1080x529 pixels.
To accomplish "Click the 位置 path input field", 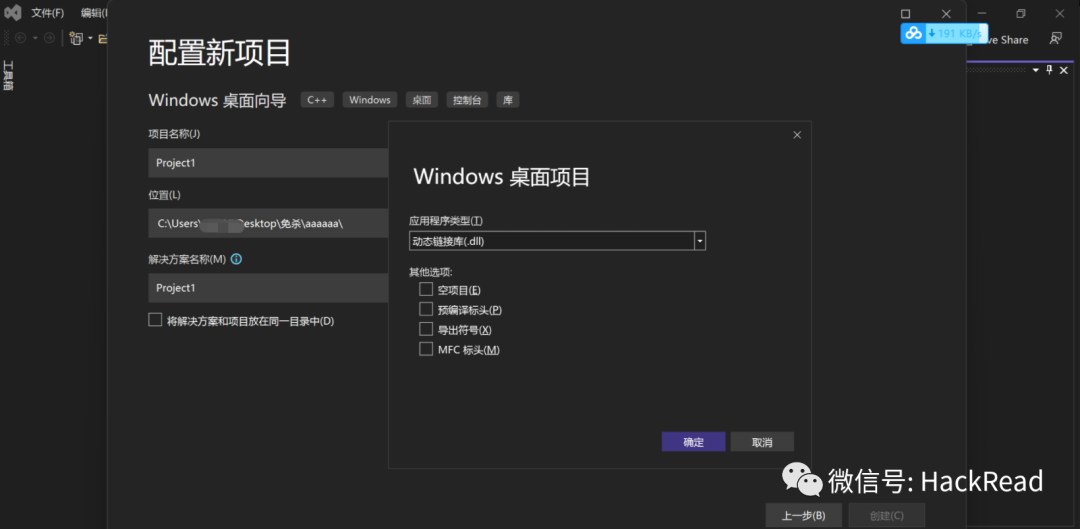I will coord(269,223).
